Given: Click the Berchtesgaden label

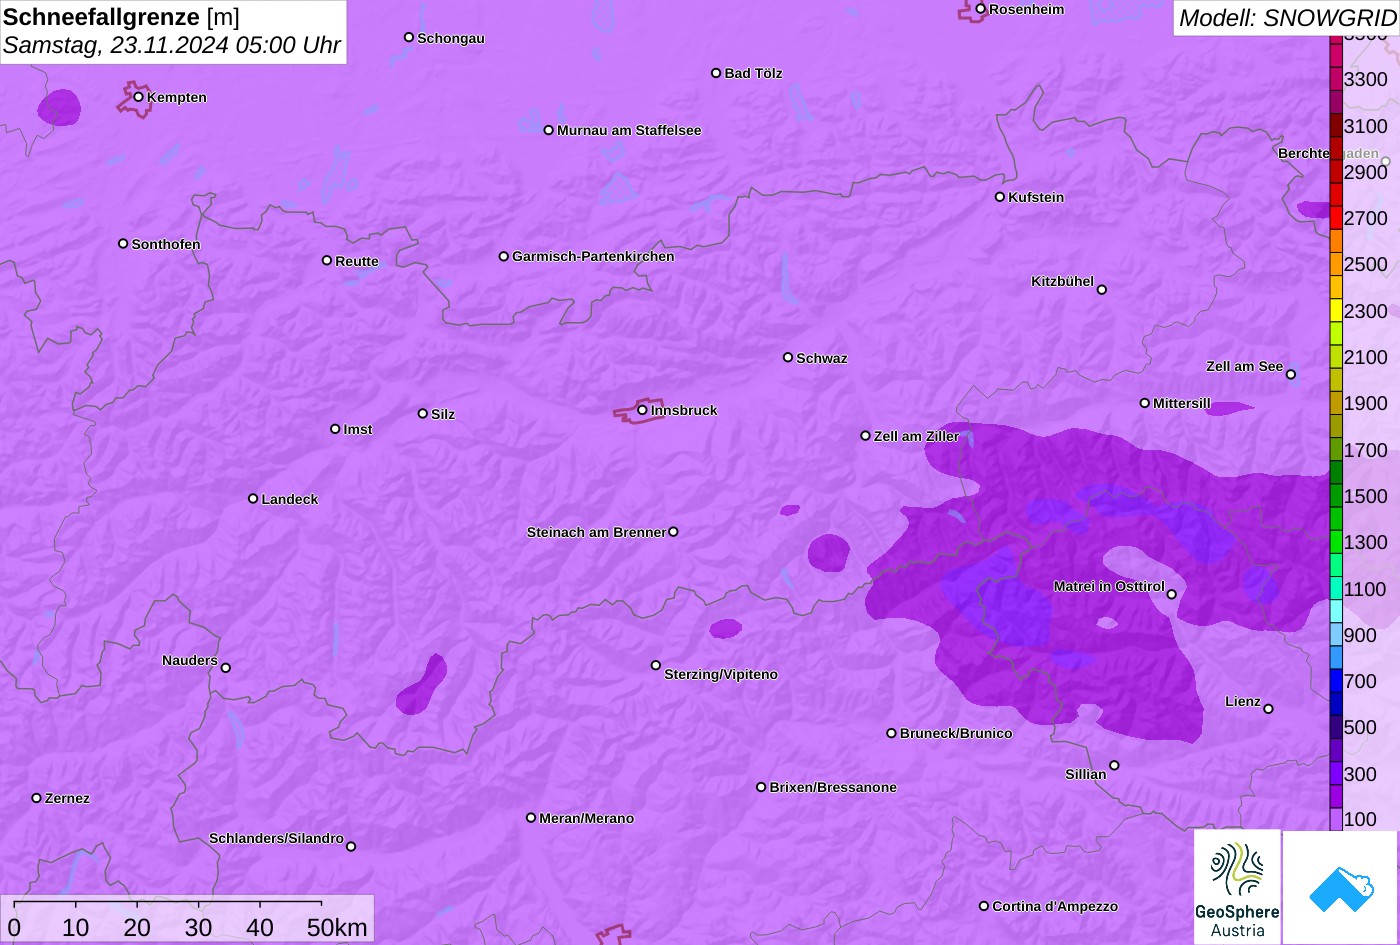Looking at the screenshot, I should point(1328,153).
